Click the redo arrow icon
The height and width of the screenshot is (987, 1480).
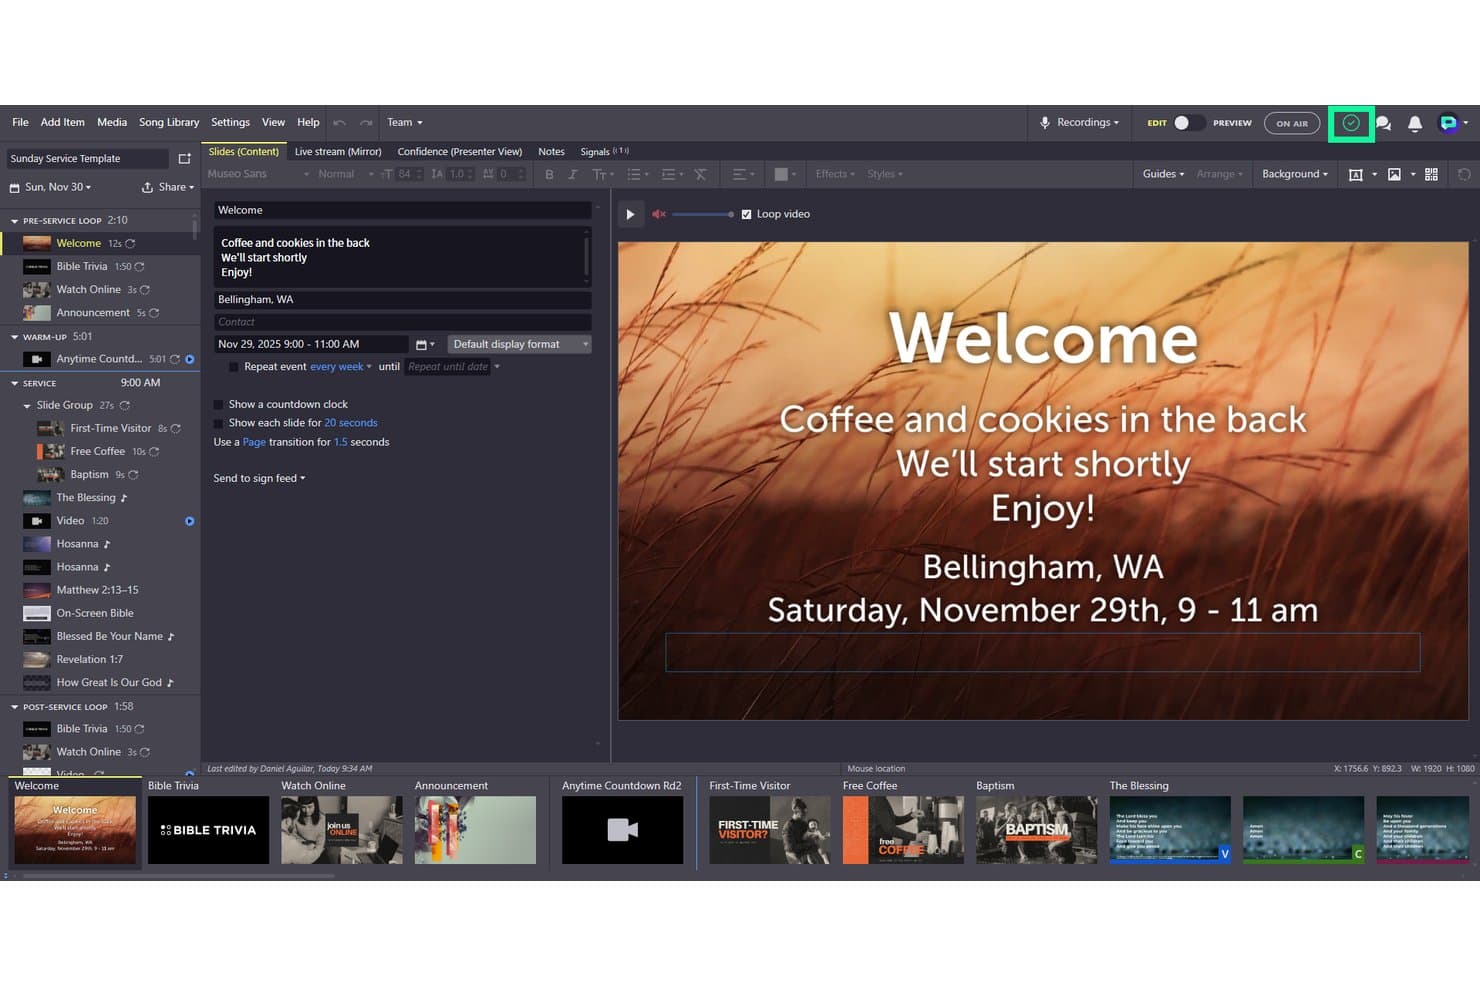[366, 123]
